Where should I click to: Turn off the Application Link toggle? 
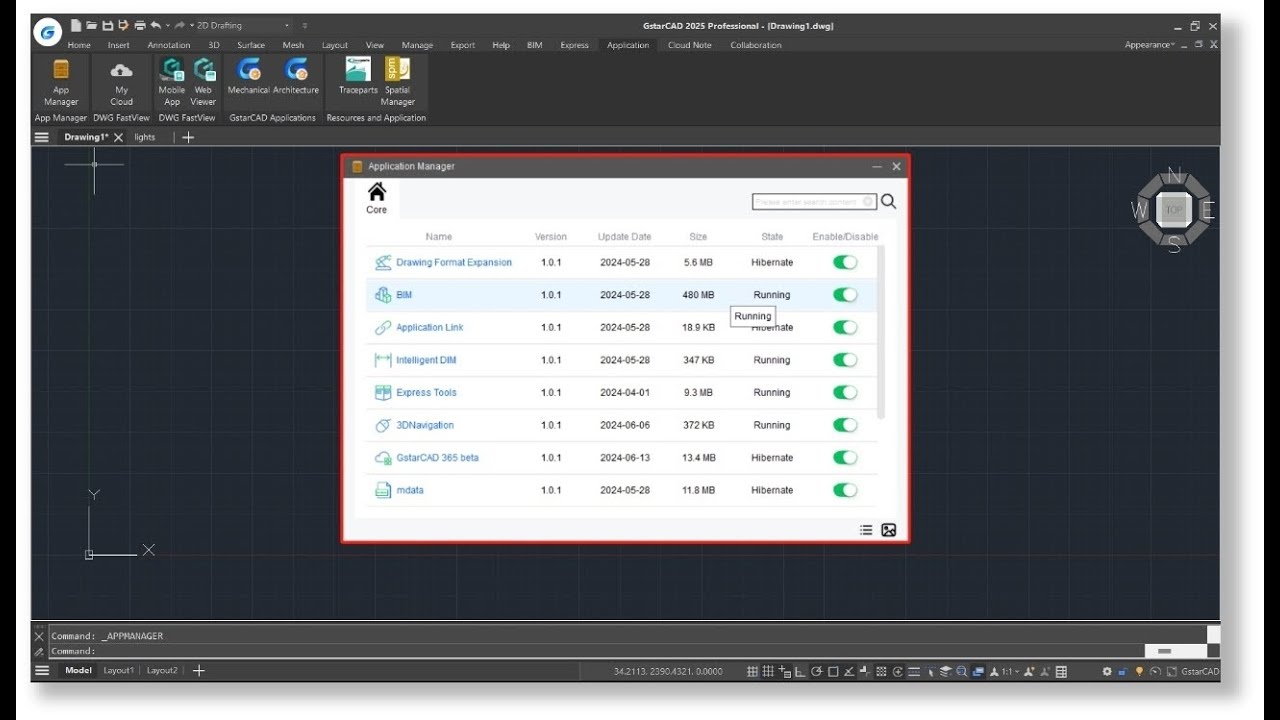845,327
